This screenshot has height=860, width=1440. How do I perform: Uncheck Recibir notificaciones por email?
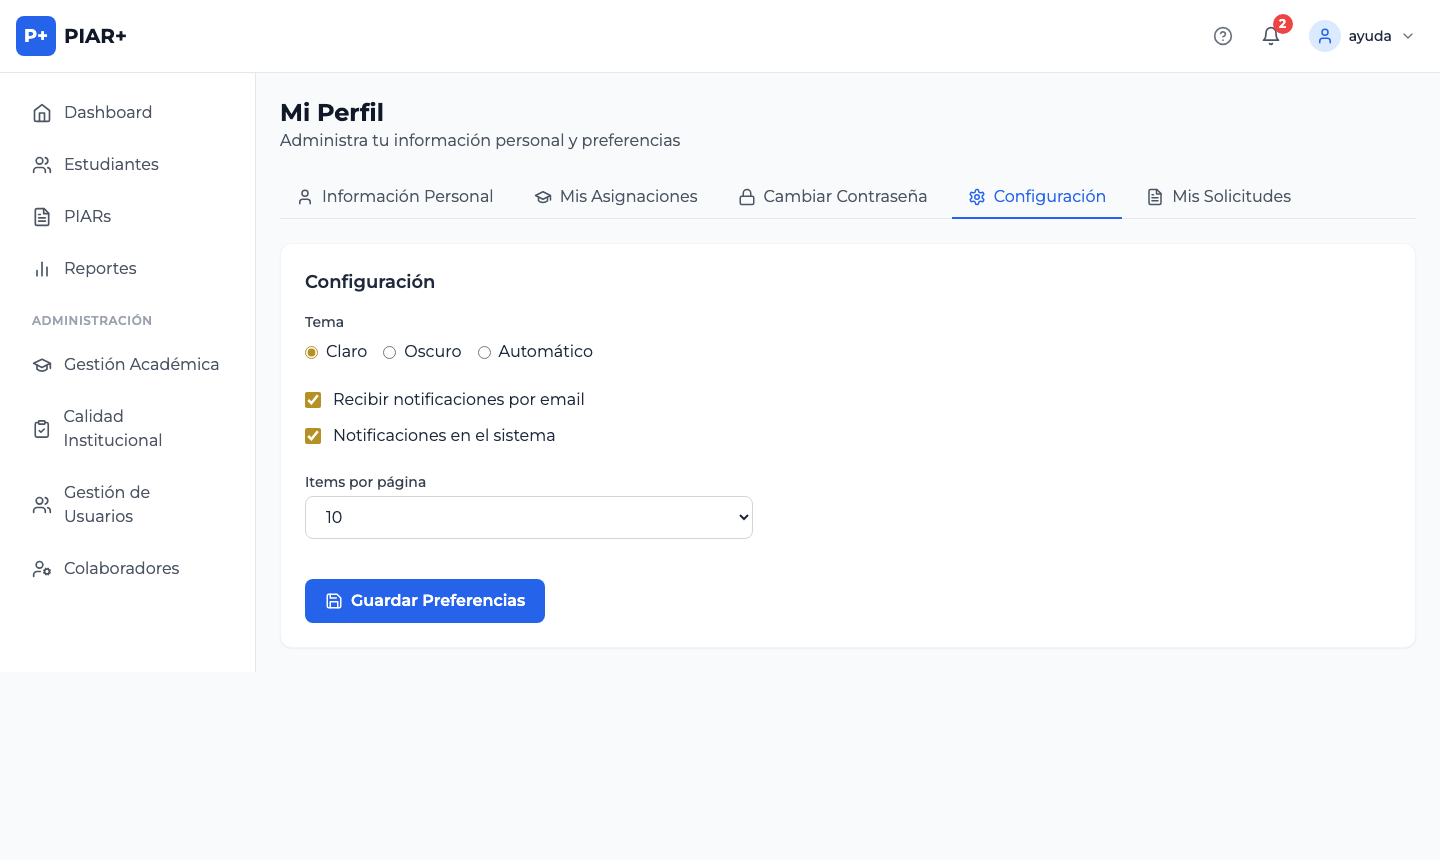coord(313,400)
